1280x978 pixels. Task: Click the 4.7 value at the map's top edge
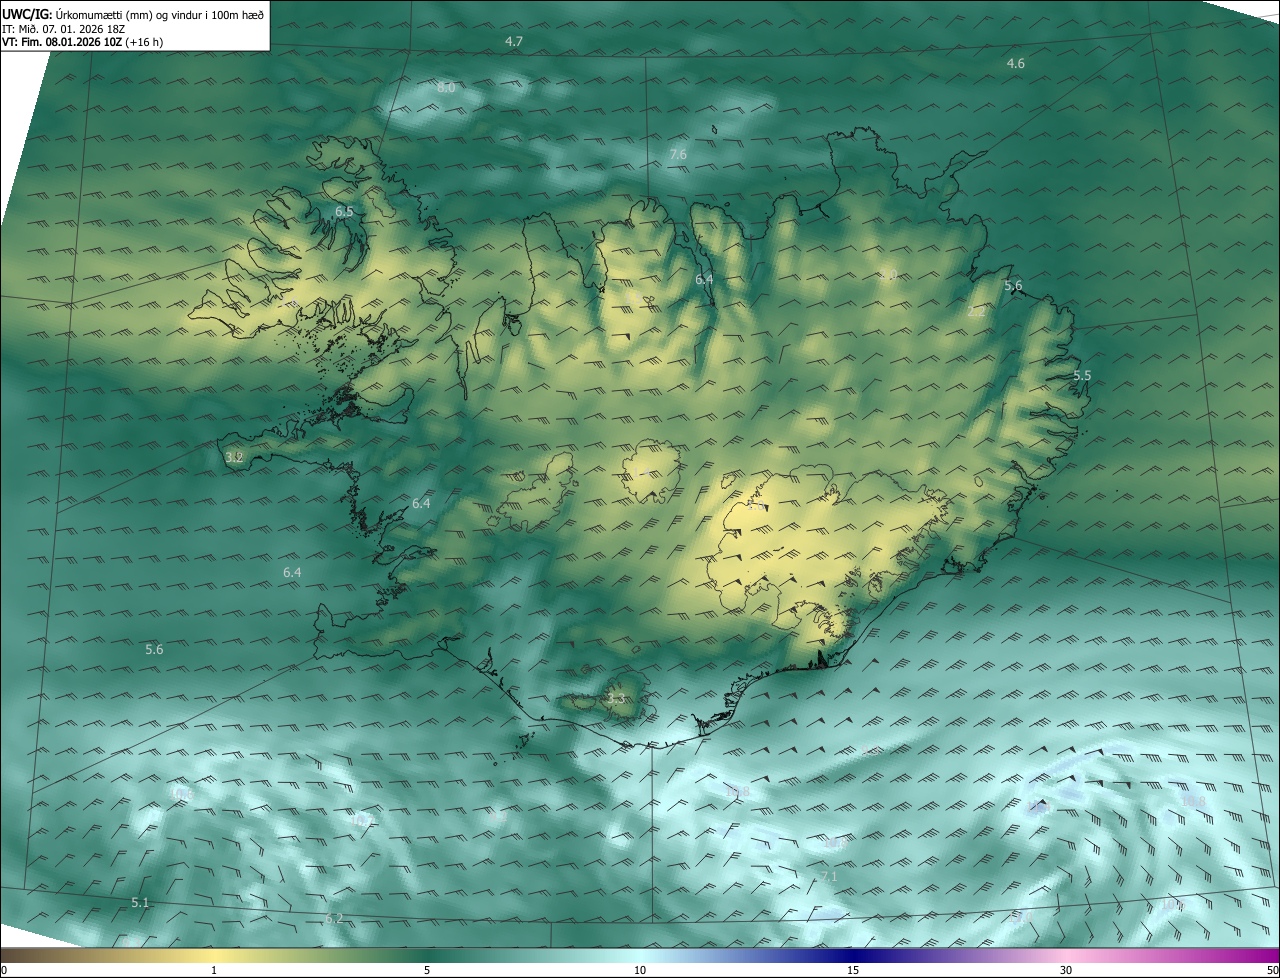coord(514,42)
